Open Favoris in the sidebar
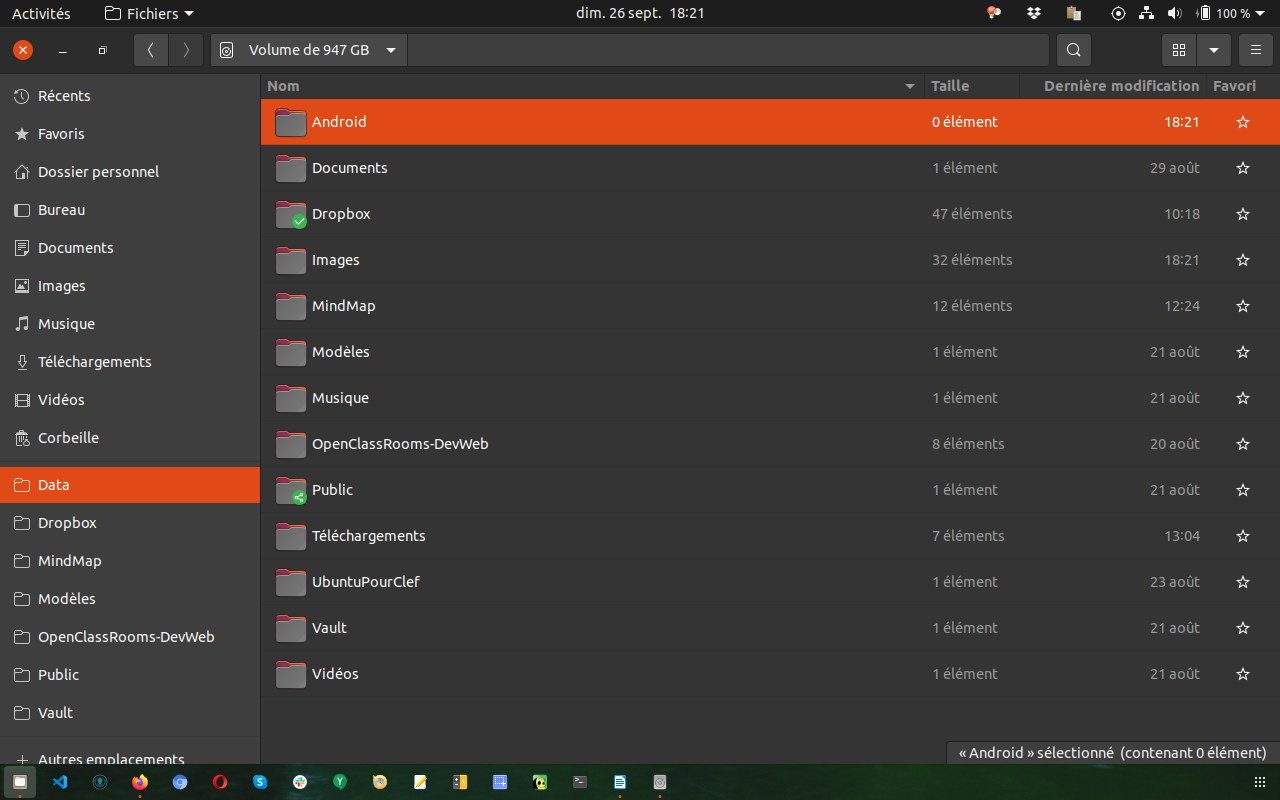The height and width of the screenshot is (800, 1280). [x=130, y=134]
